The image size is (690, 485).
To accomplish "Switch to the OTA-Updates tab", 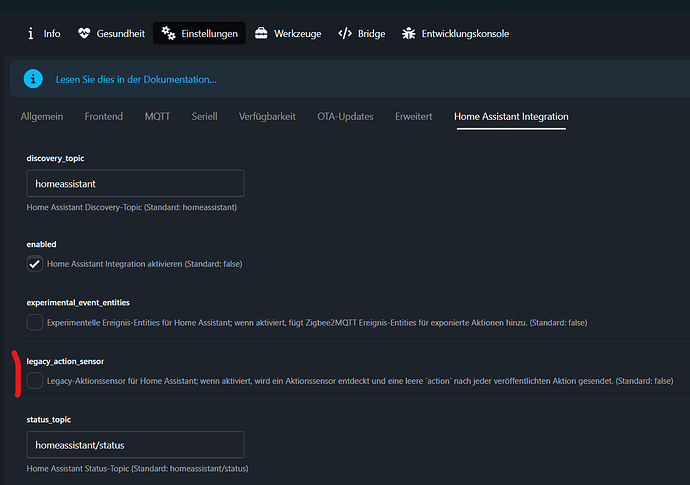I will coord(345,117).
